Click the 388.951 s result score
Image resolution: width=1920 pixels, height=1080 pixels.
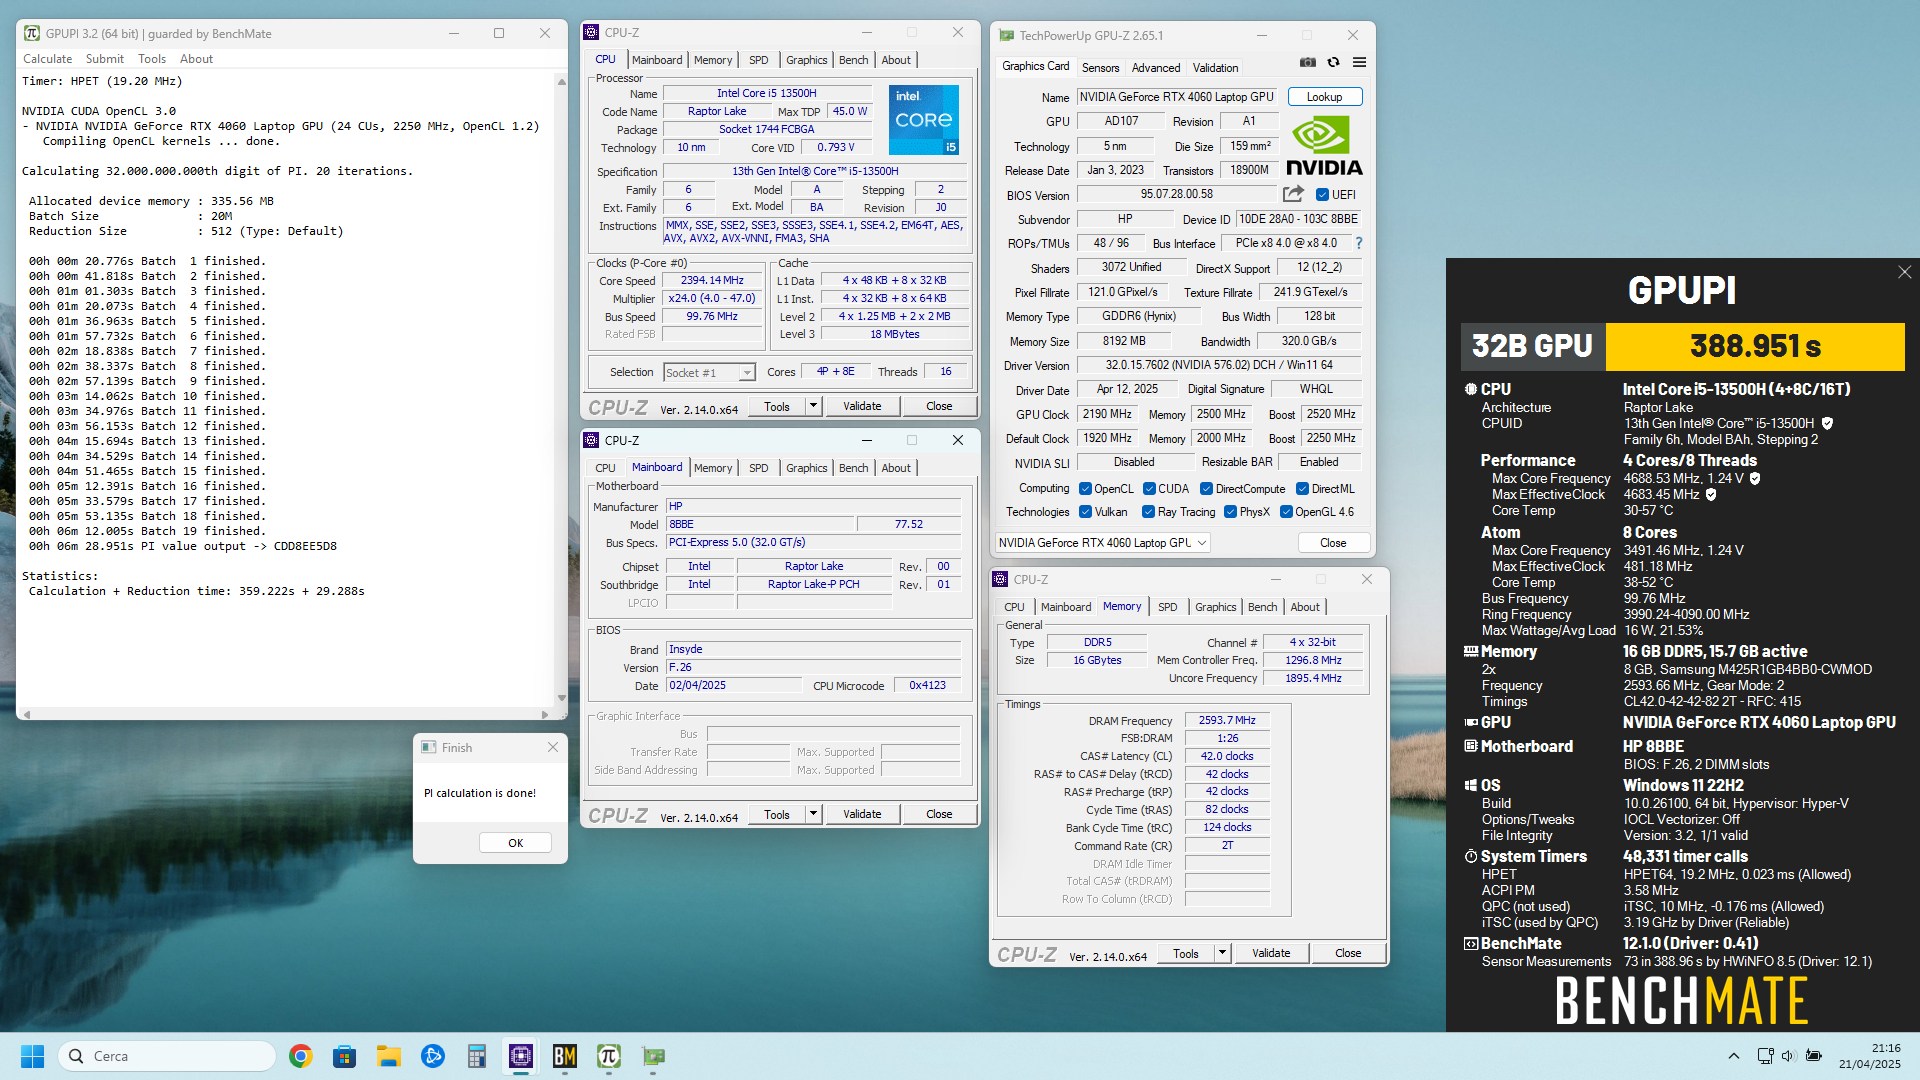[1755, 347]
